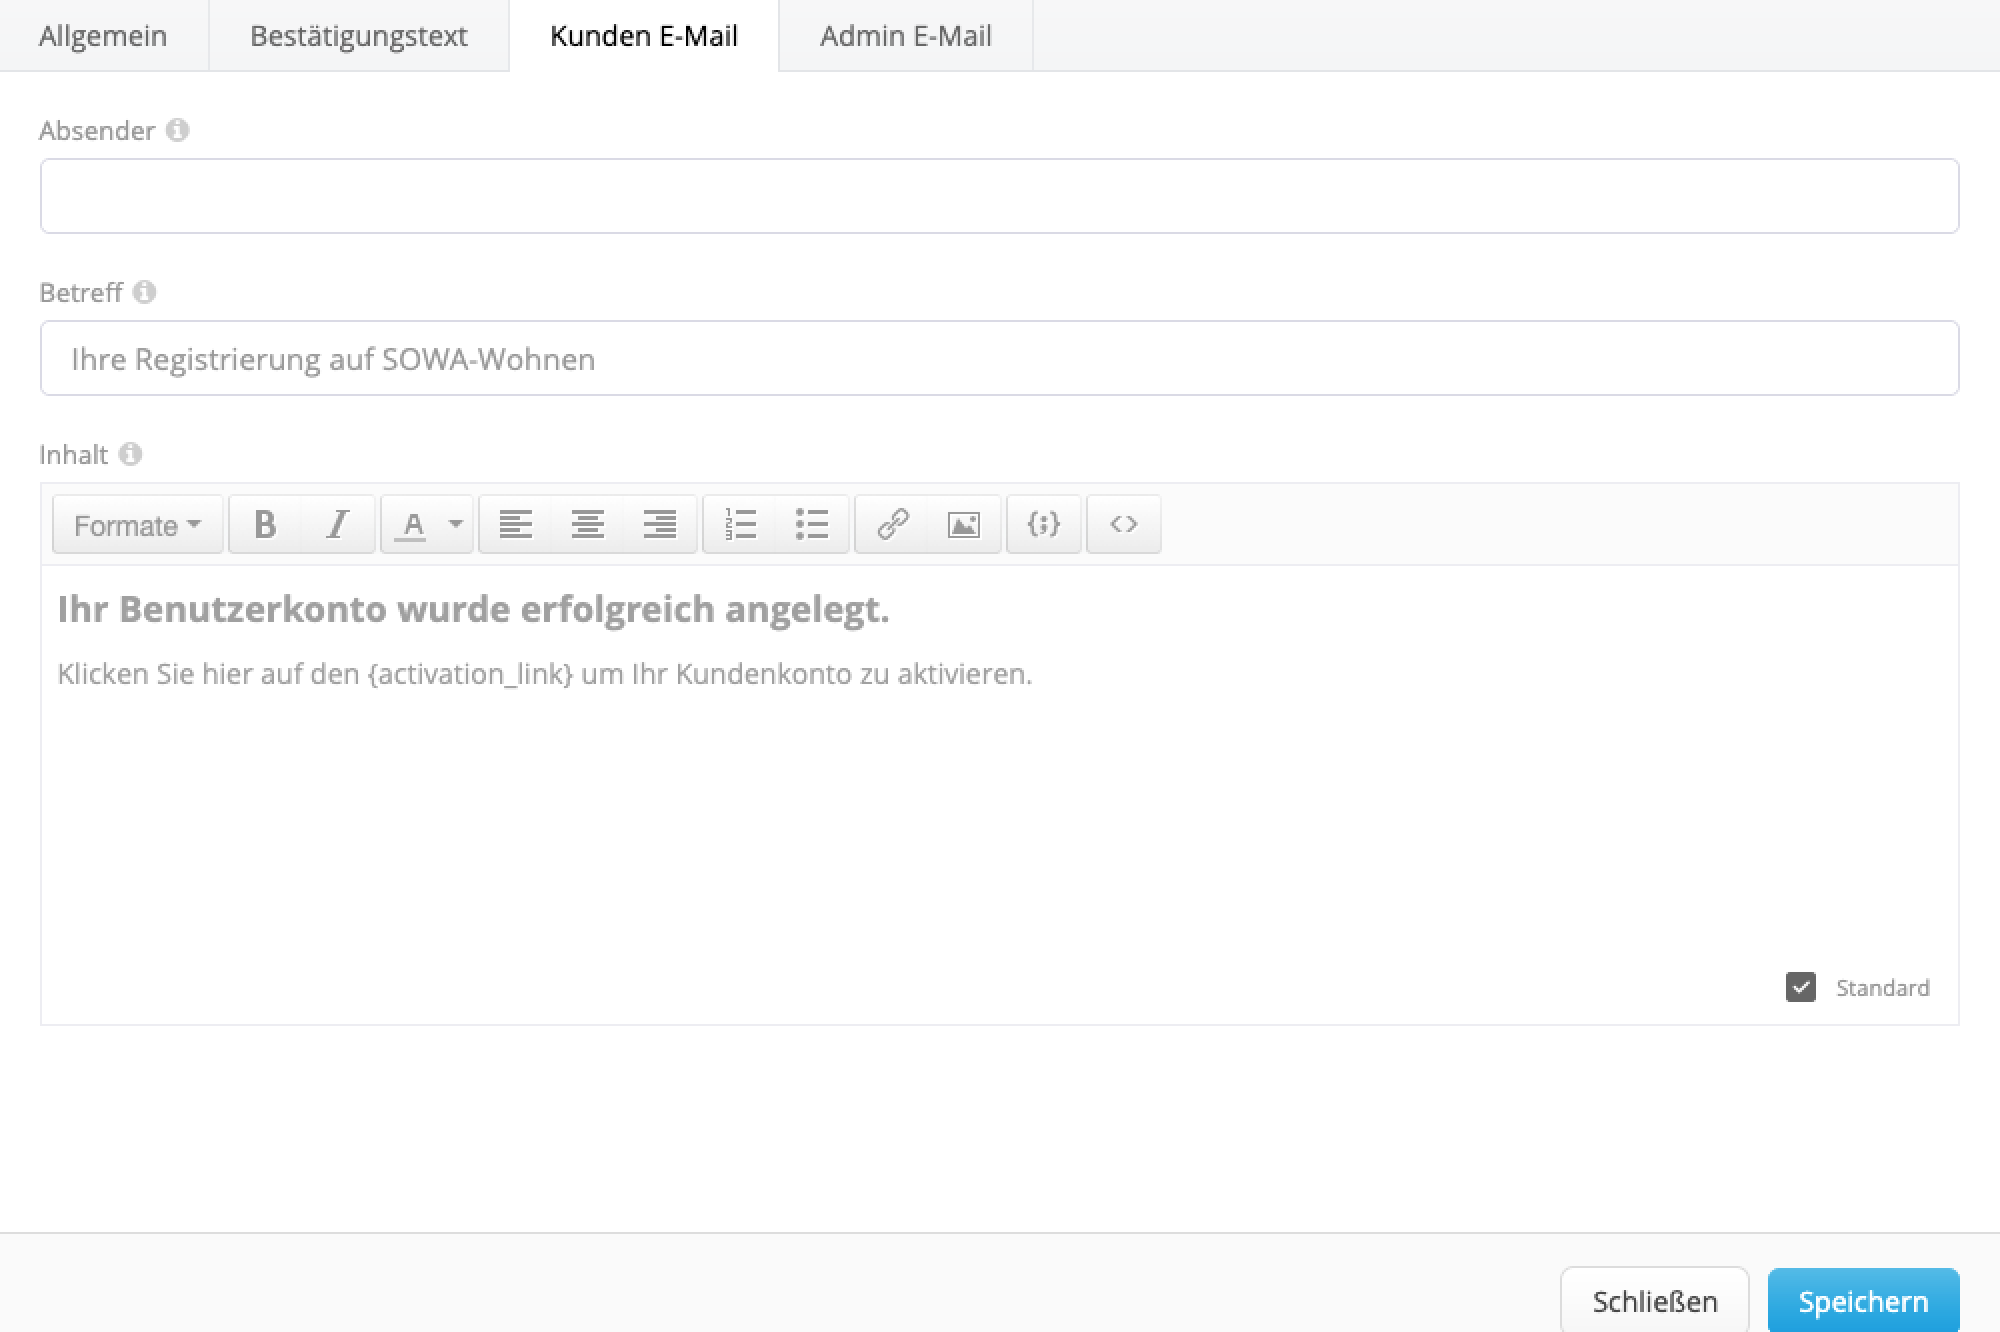Center the email text
This screenshot has height=1332, width=2000.
(x=587, y=524)
